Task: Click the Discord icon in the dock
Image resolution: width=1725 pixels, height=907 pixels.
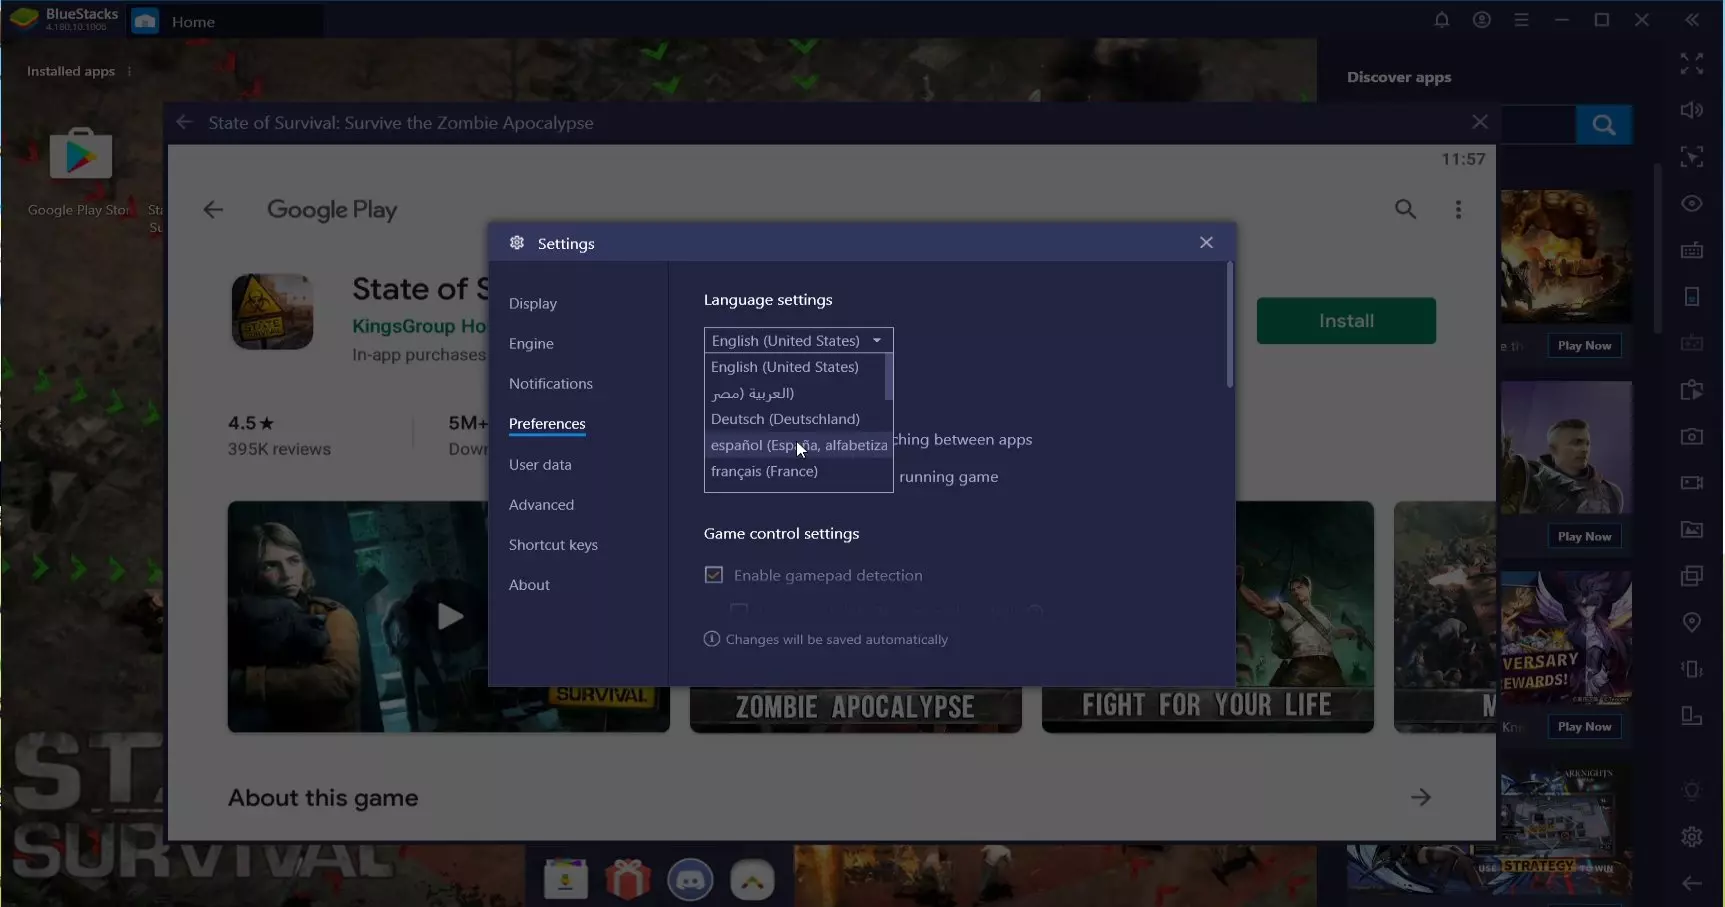Action: (x=690, y=880)
